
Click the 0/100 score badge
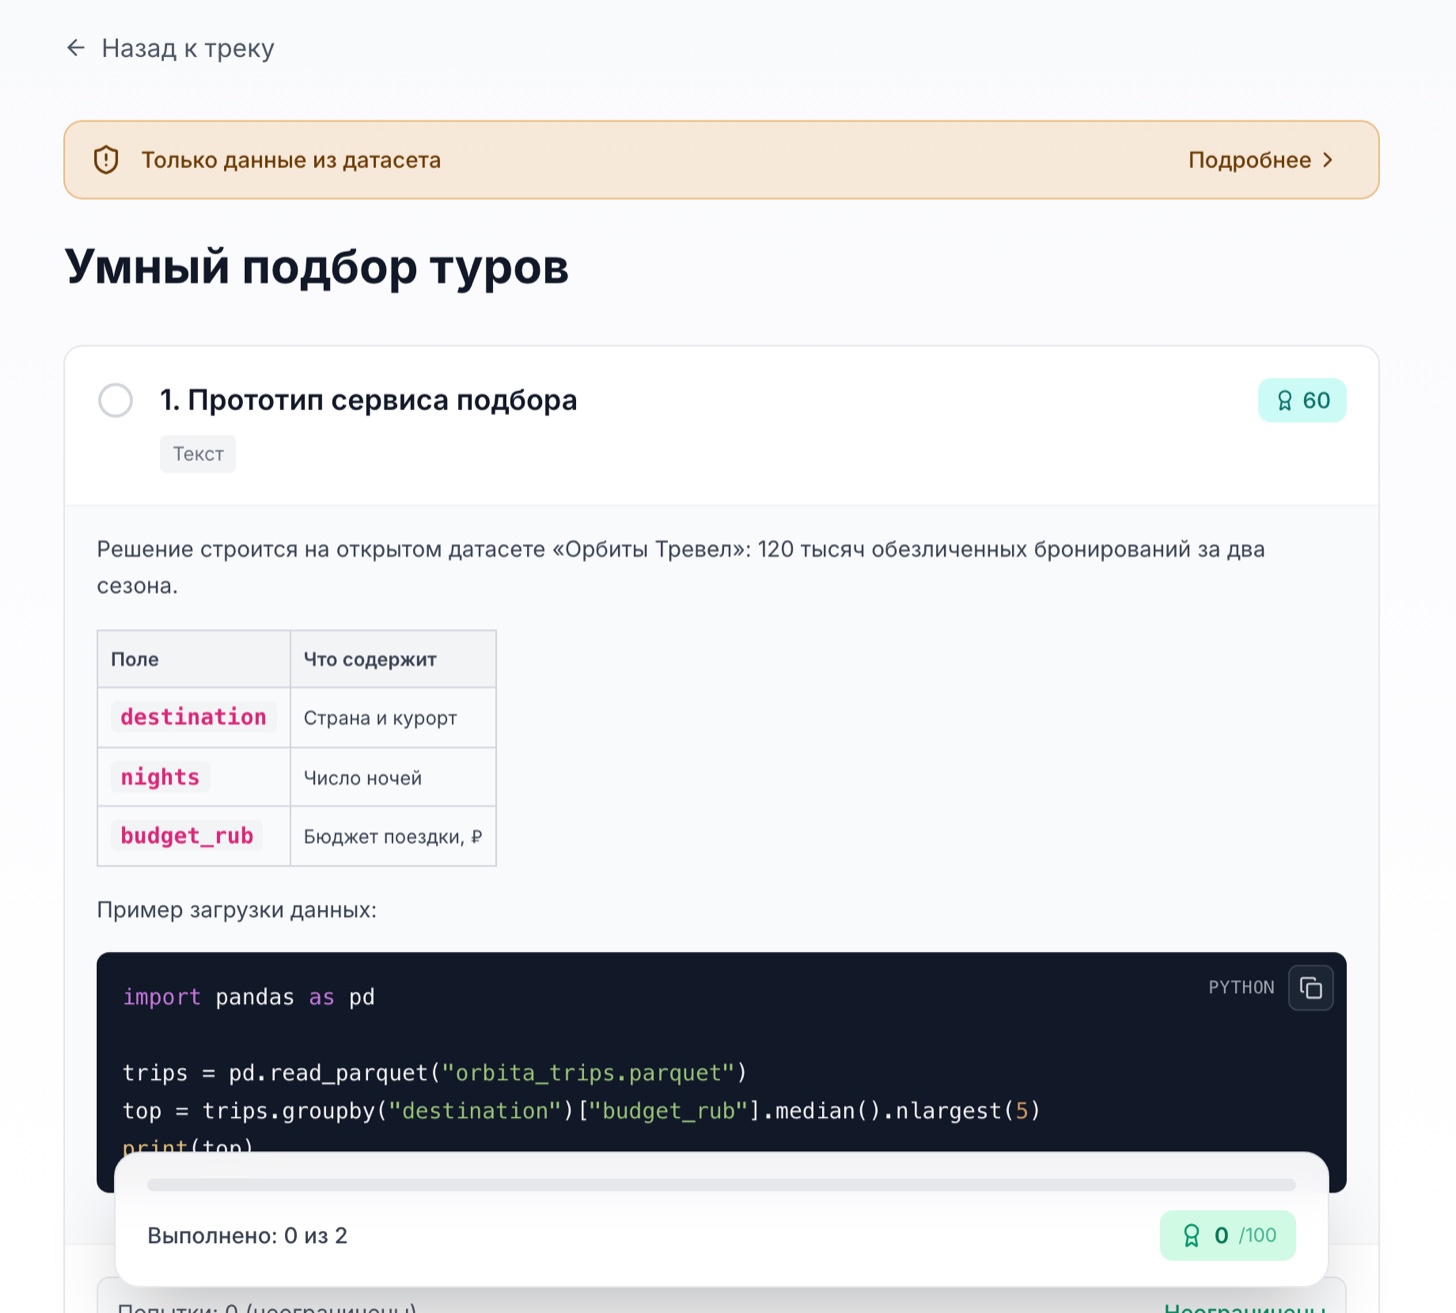[1228, 1236]
